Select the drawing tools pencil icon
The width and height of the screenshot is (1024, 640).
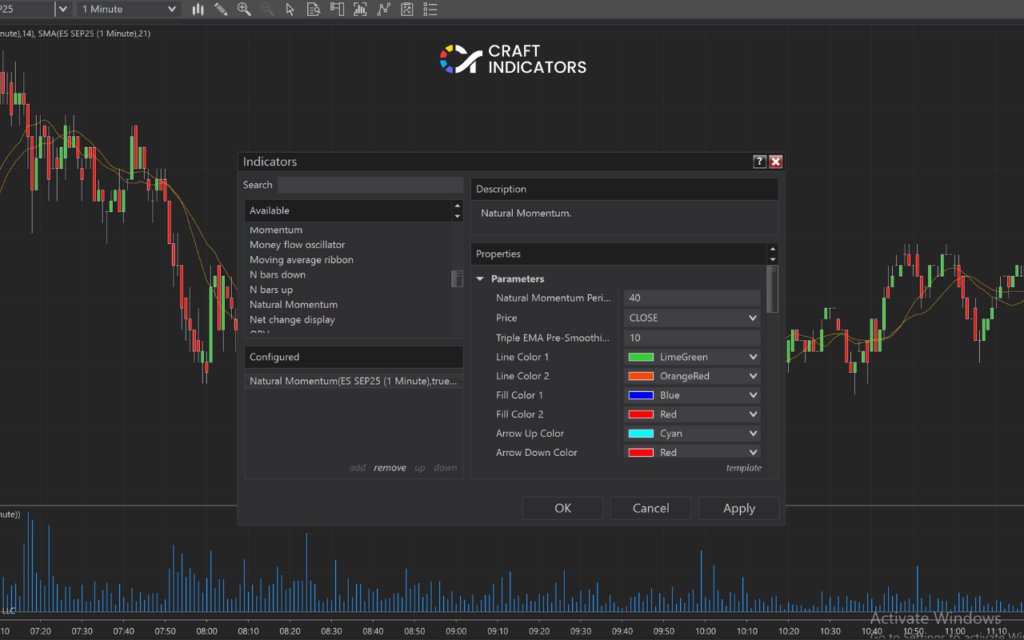221,9
